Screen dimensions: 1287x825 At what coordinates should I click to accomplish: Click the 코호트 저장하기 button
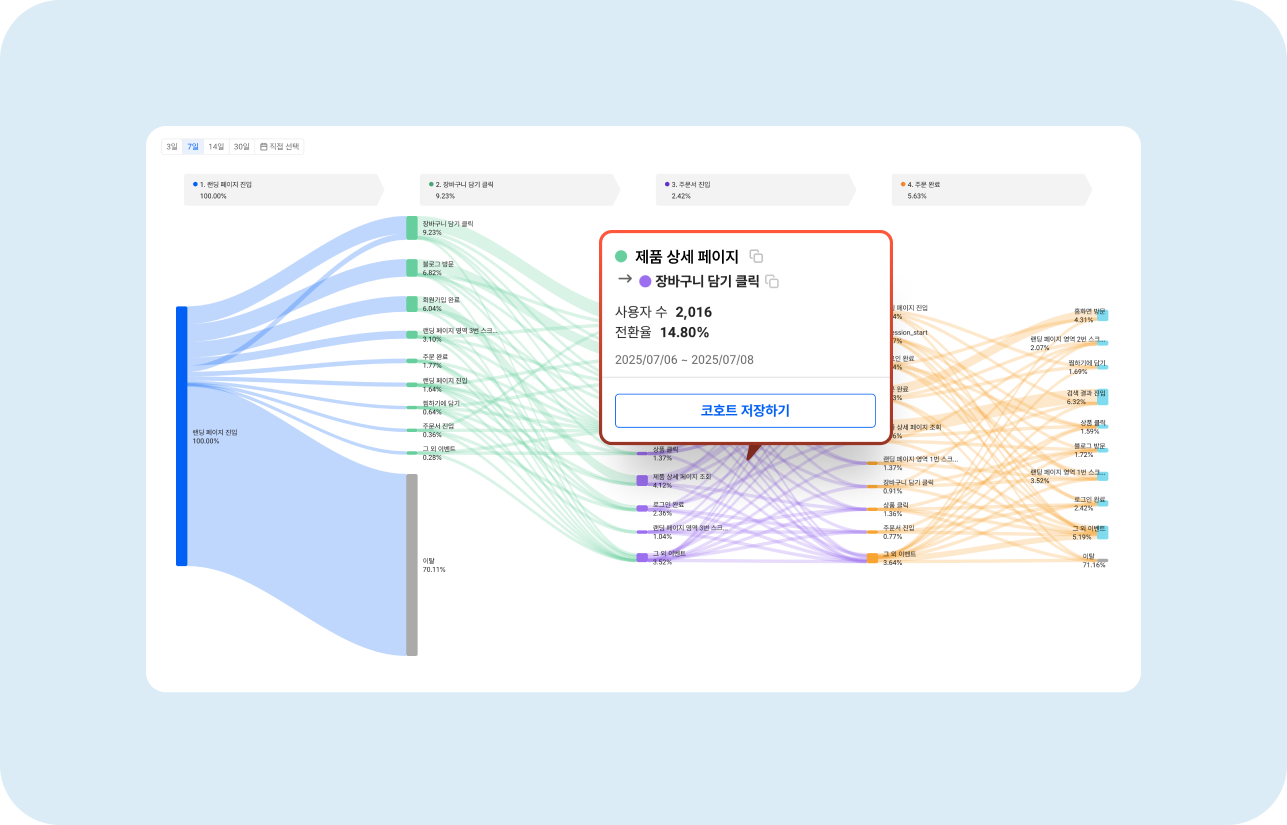tap(745, 411)
